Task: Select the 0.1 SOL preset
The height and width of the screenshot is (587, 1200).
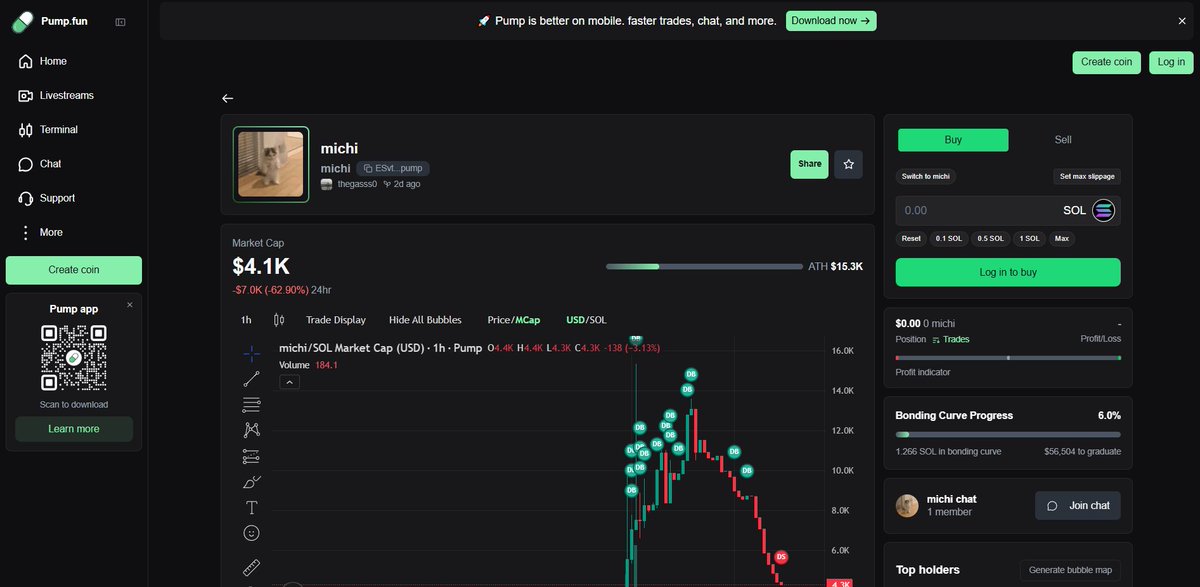Action: 949,239
